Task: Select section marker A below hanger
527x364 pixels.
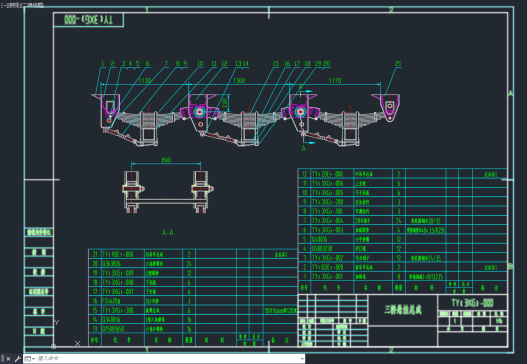Action: coord(303,148)
